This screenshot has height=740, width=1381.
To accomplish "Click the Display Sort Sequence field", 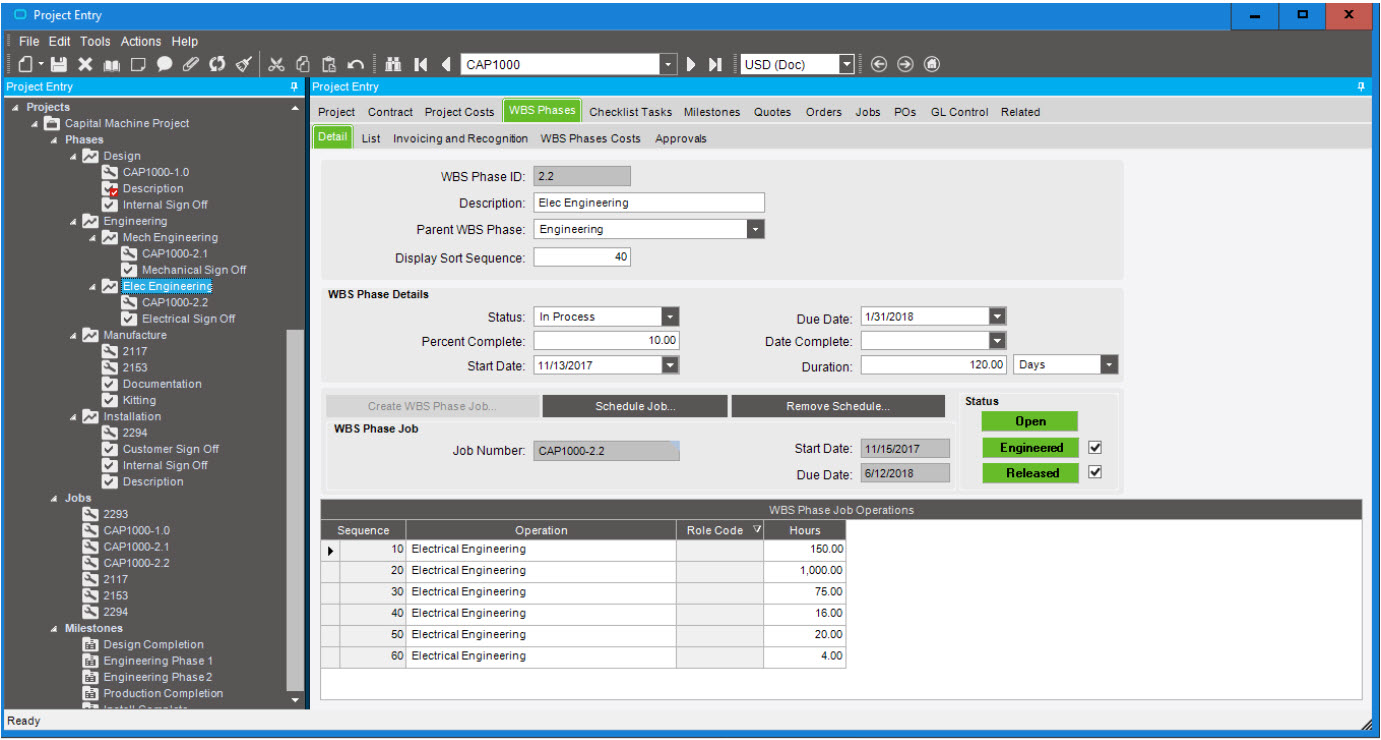I will point(582,258).
